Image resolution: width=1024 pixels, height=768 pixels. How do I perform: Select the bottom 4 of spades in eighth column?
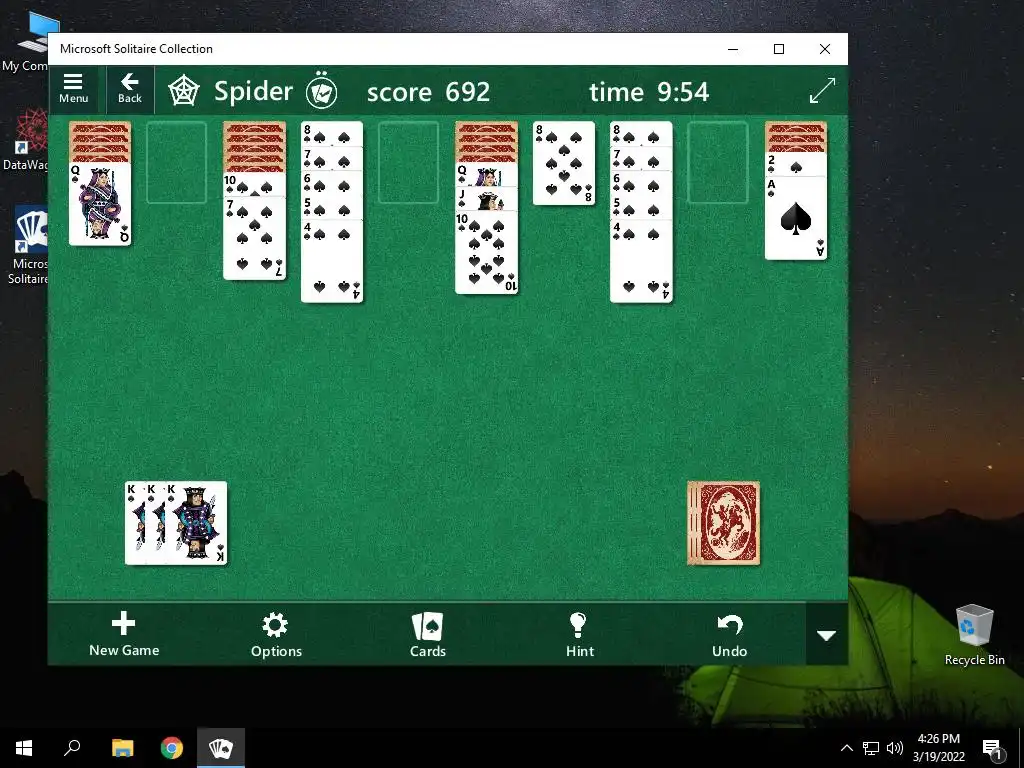pos(641,261)
